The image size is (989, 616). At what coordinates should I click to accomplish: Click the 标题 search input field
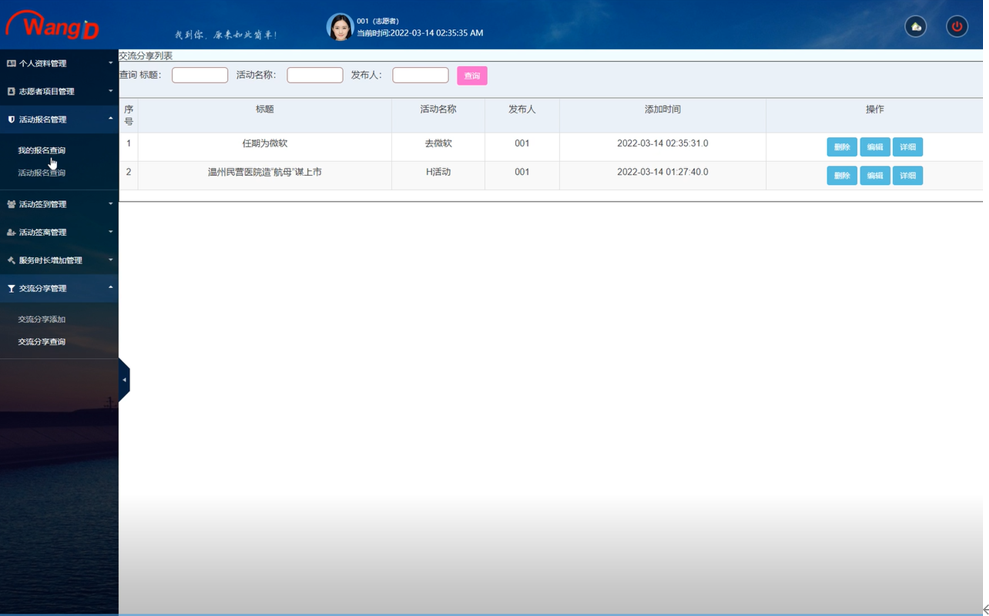pyautogui.click(x=199, y=74)
